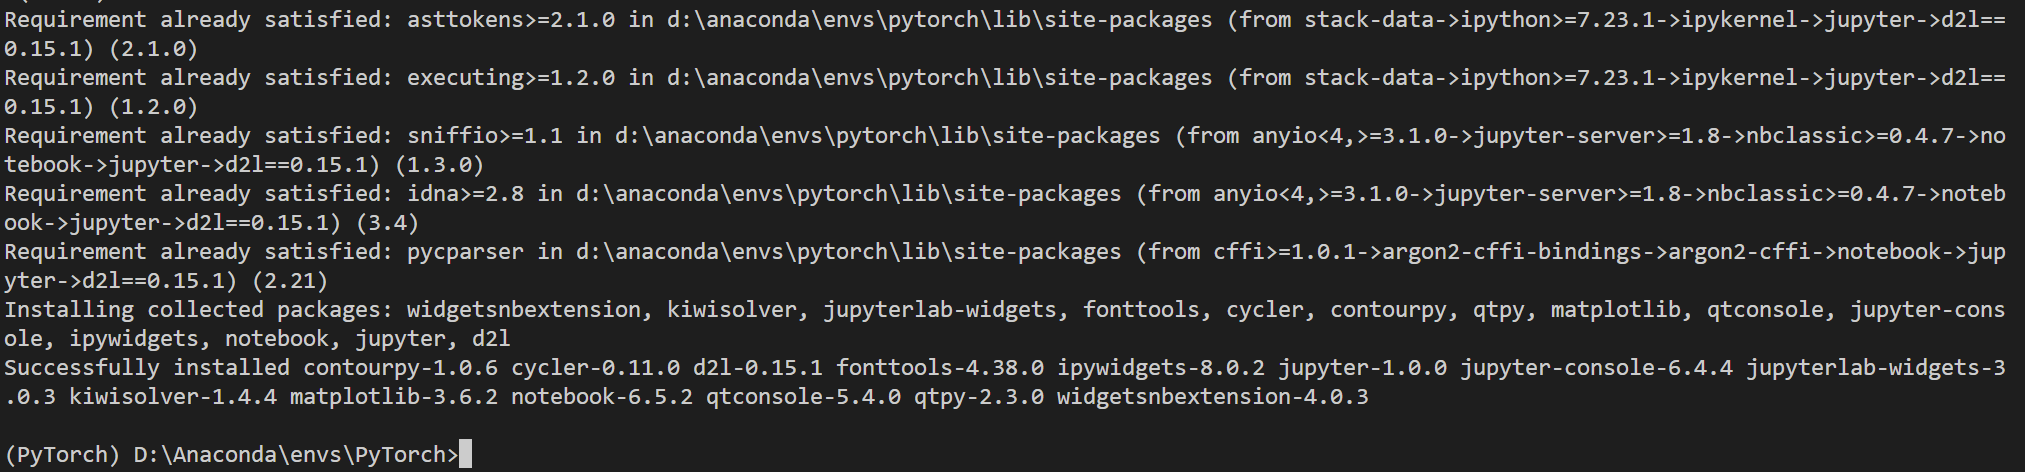Image resolution: width=2025 pixels, height=472 pixels.
Task: Click qtconsole-5.4.0 in the installed list
Action: 803,397
